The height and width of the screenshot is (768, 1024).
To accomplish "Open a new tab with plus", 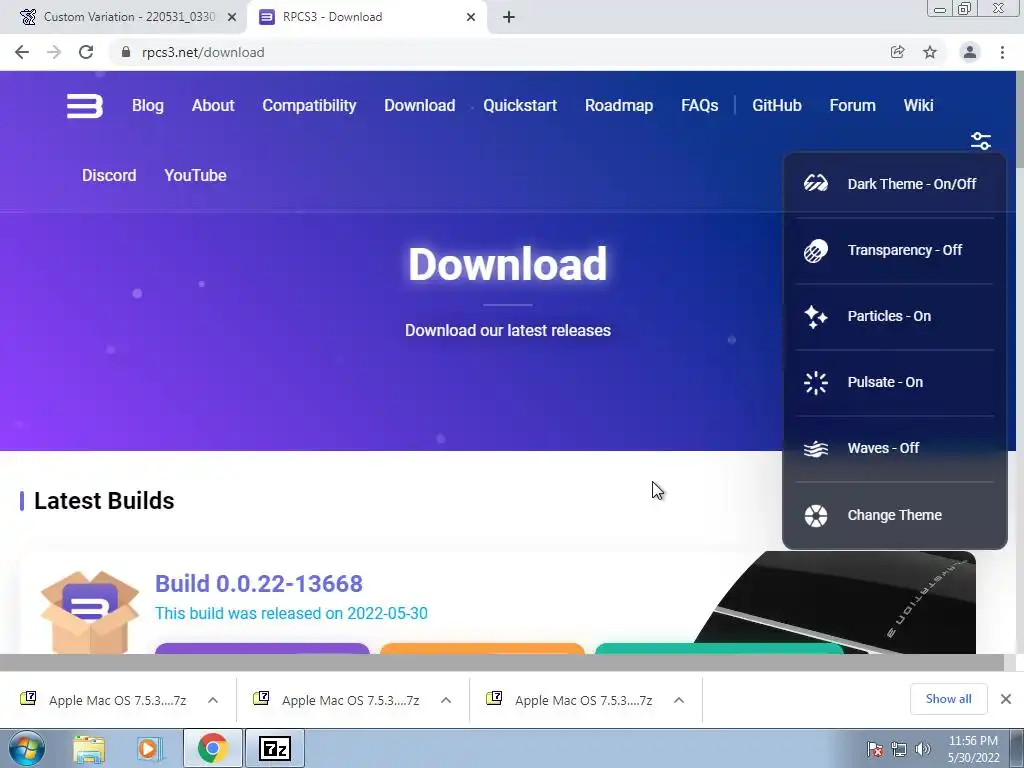I will 509,17.
